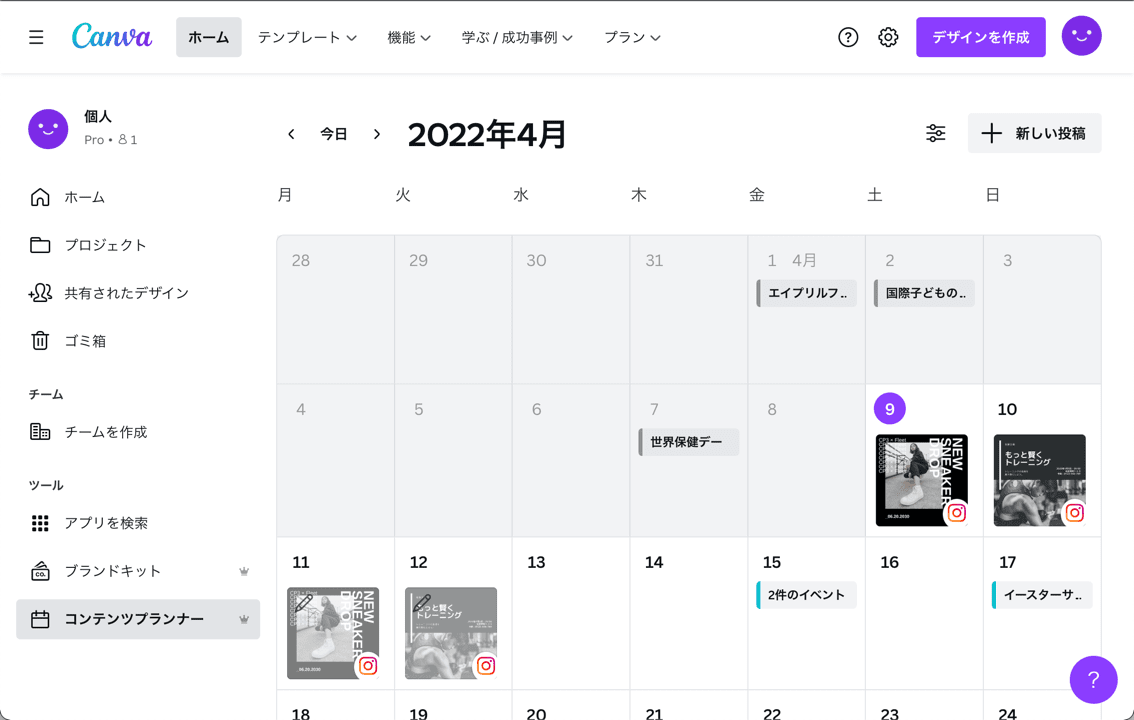1134x720 pixels.
Task: Click the hamburger menu icon
Action: pos(35,36)
